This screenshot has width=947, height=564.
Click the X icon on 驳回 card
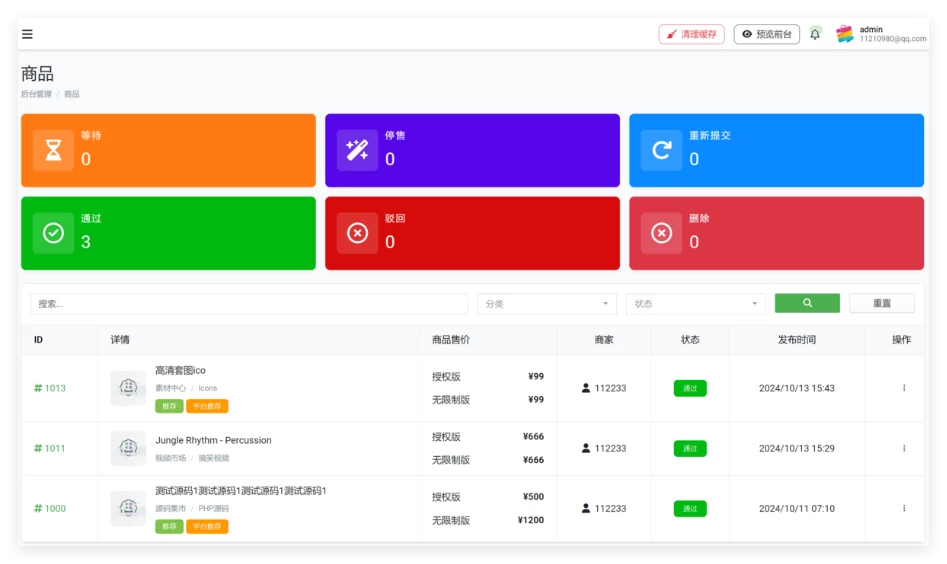(357, 233)
